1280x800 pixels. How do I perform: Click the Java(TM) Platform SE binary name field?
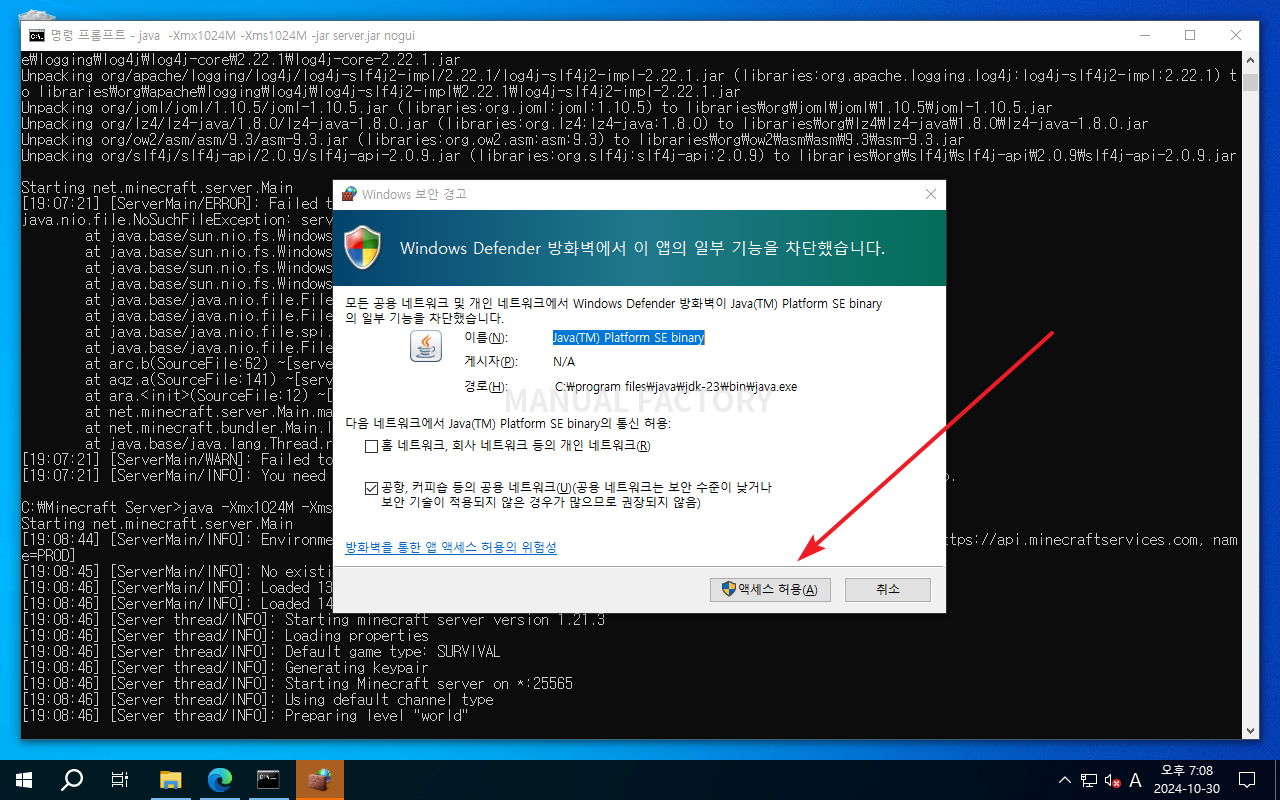click(x=629, y=338)
